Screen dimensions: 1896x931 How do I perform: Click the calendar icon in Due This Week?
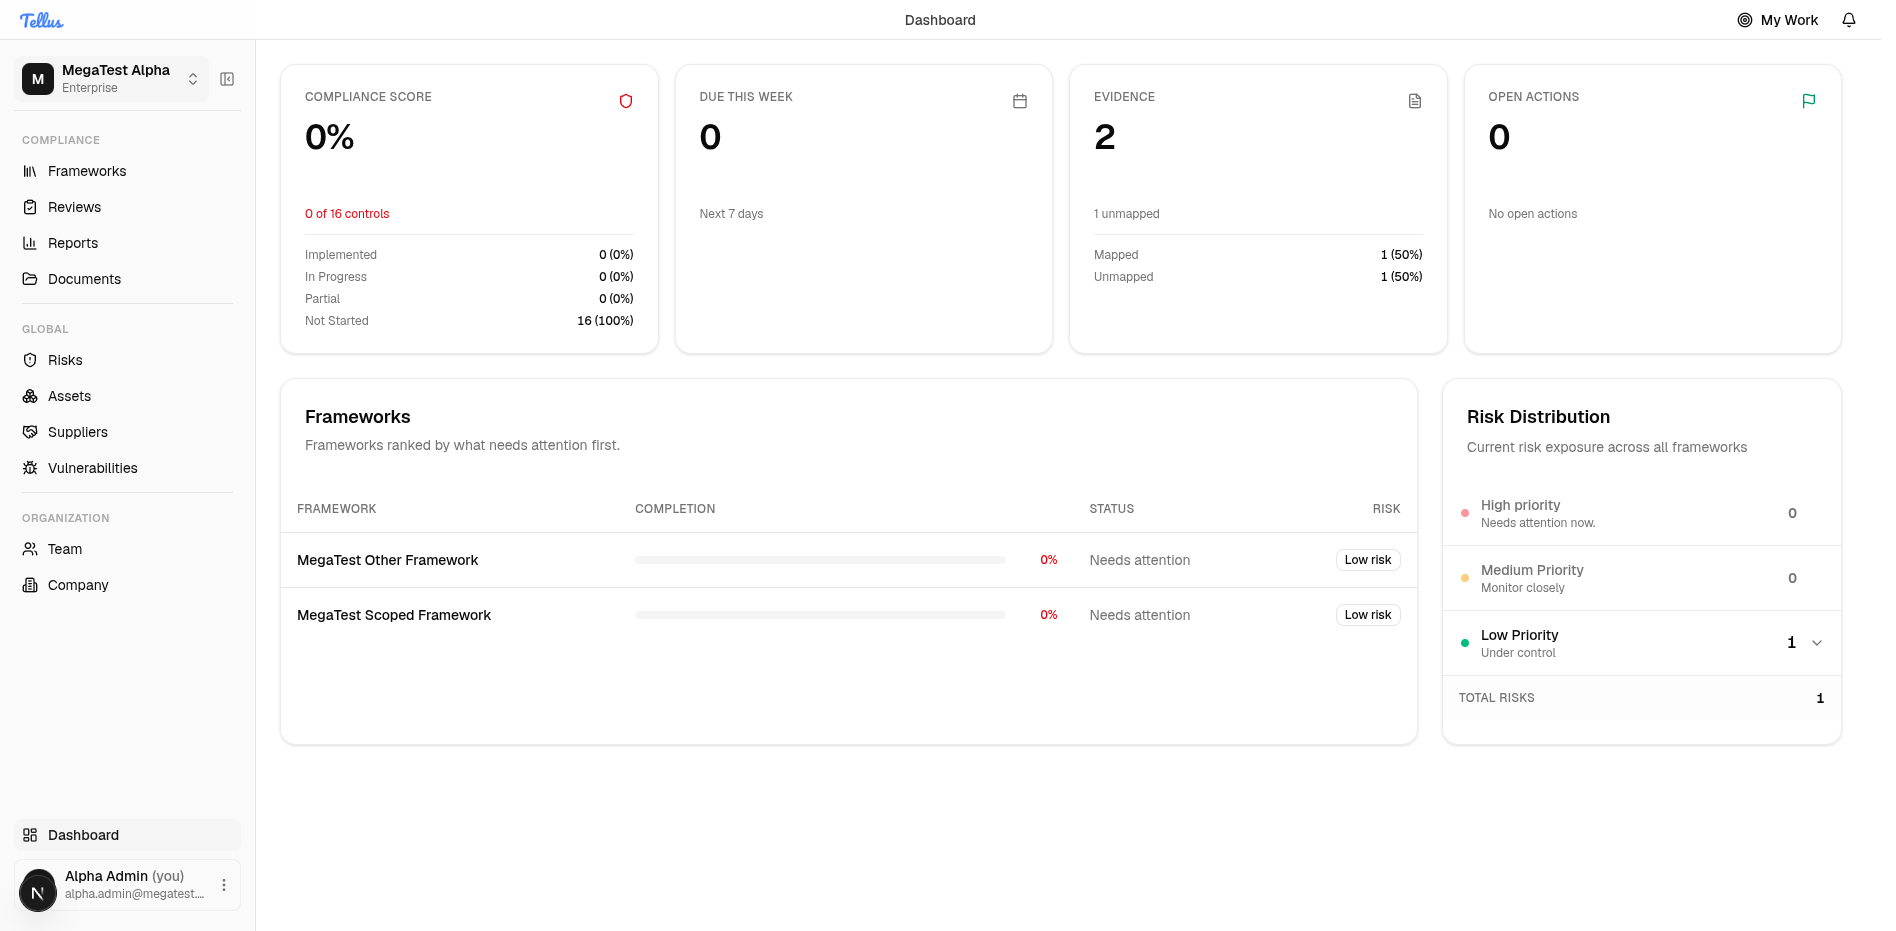click(1020, 101)
